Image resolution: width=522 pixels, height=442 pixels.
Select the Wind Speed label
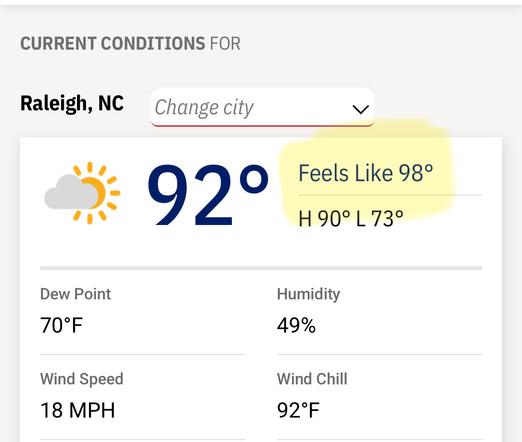pyautogui.click(x=82, y=379)
